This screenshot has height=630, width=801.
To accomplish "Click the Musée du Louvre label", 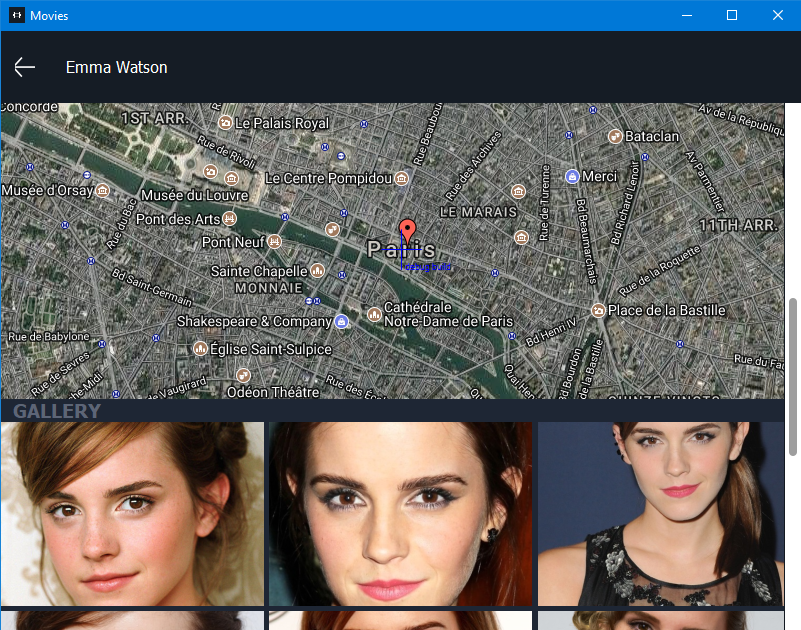I will [x=195, y=195].
